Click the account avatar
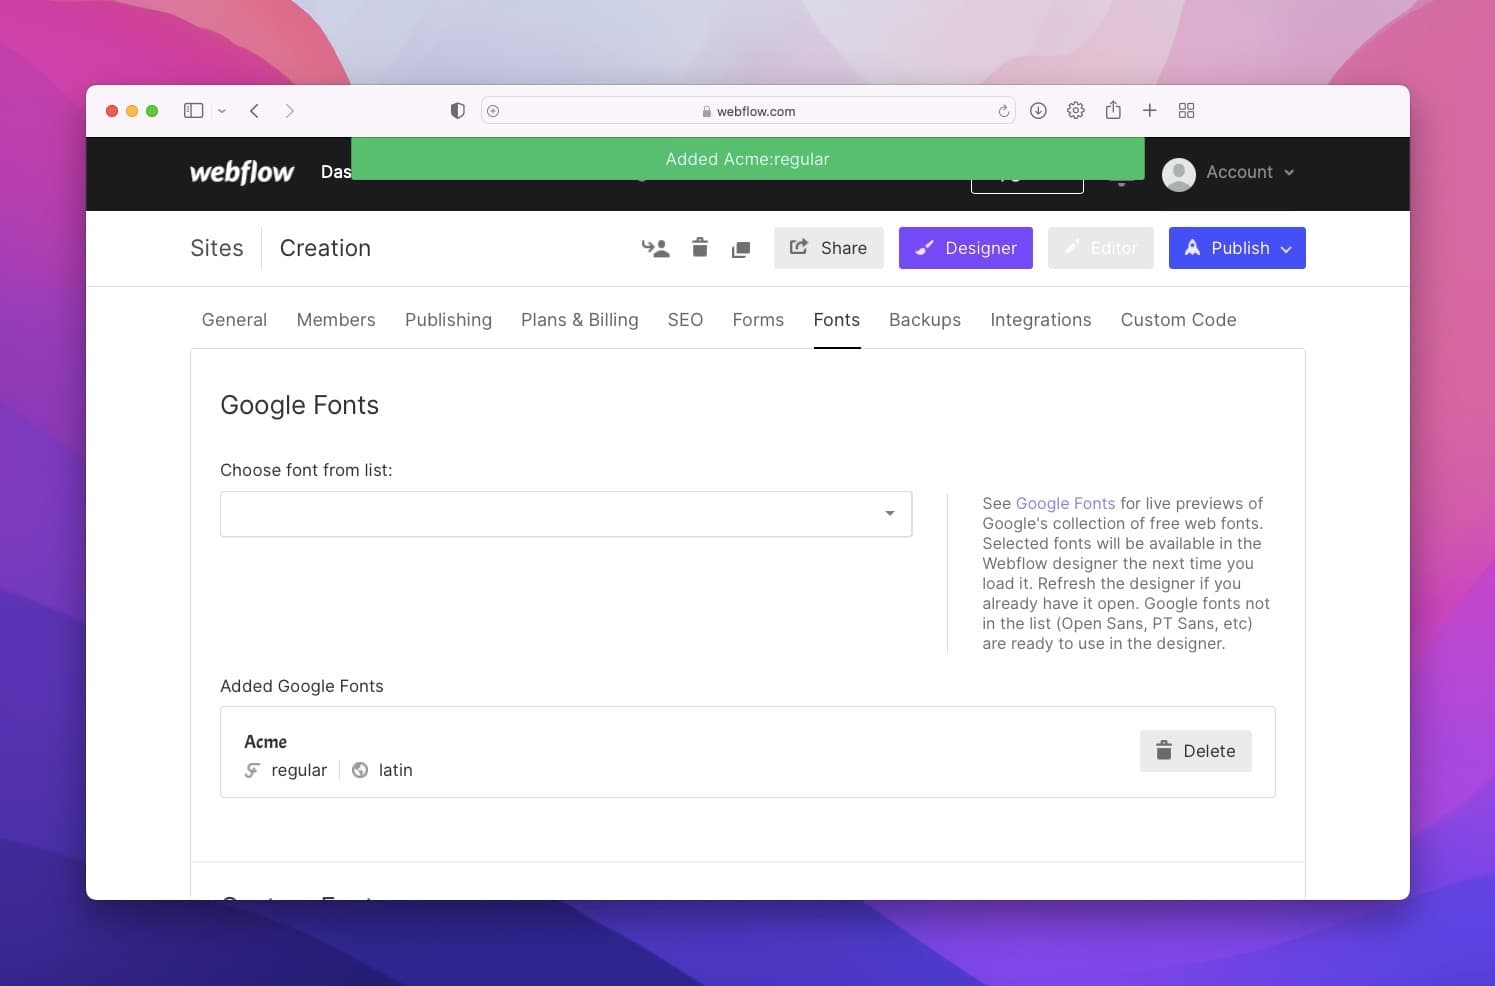 point(1179,174)
